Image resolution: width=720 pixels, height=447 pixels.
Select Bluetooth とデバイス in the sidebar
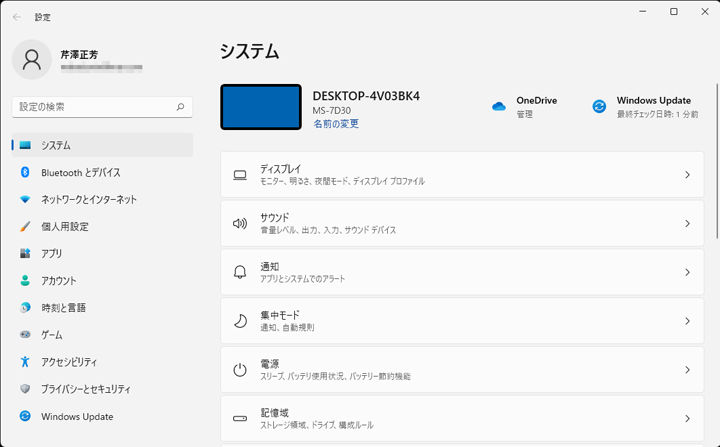click(x=102, y=172)
